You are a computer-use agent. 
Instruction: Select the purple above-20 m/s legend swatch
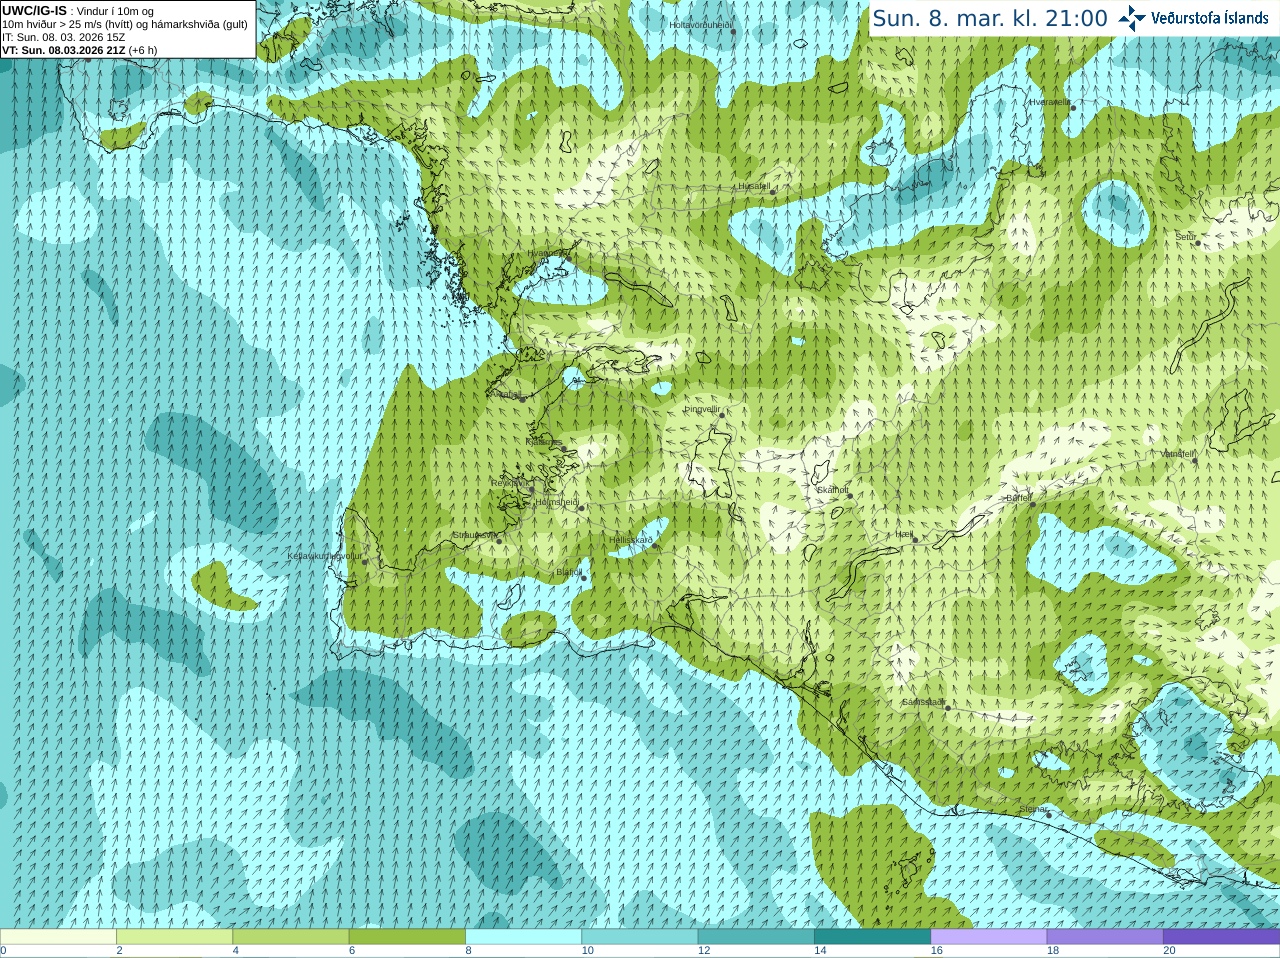pyautogui.click(x=1221, y=937)
